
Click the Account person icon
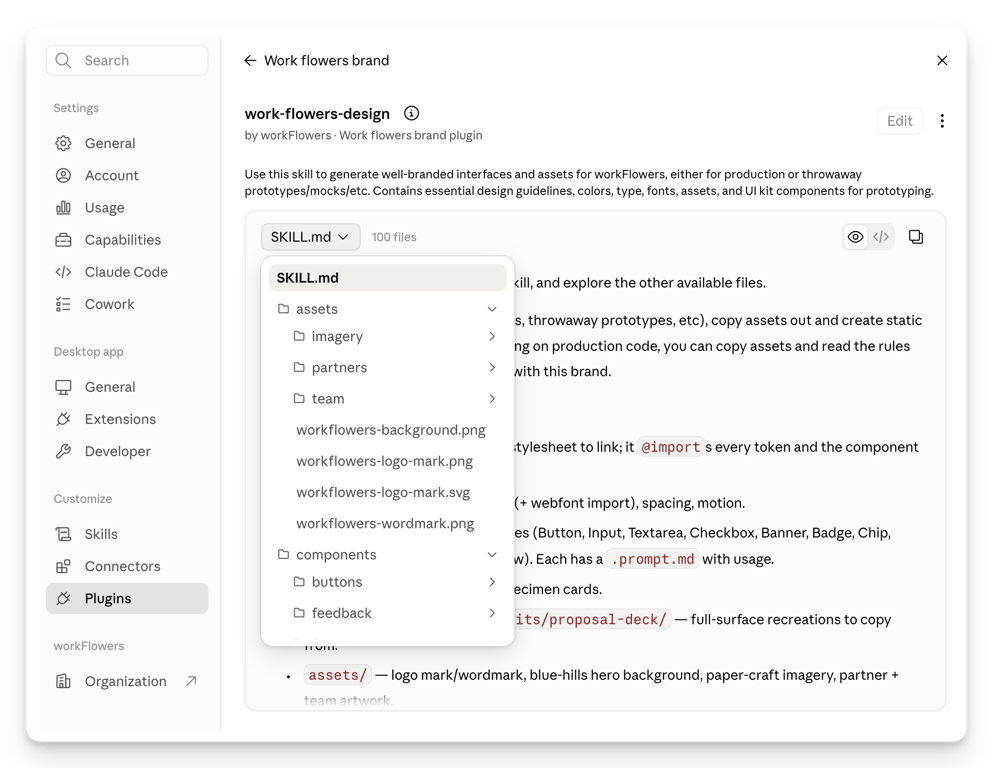coord(63,175)
